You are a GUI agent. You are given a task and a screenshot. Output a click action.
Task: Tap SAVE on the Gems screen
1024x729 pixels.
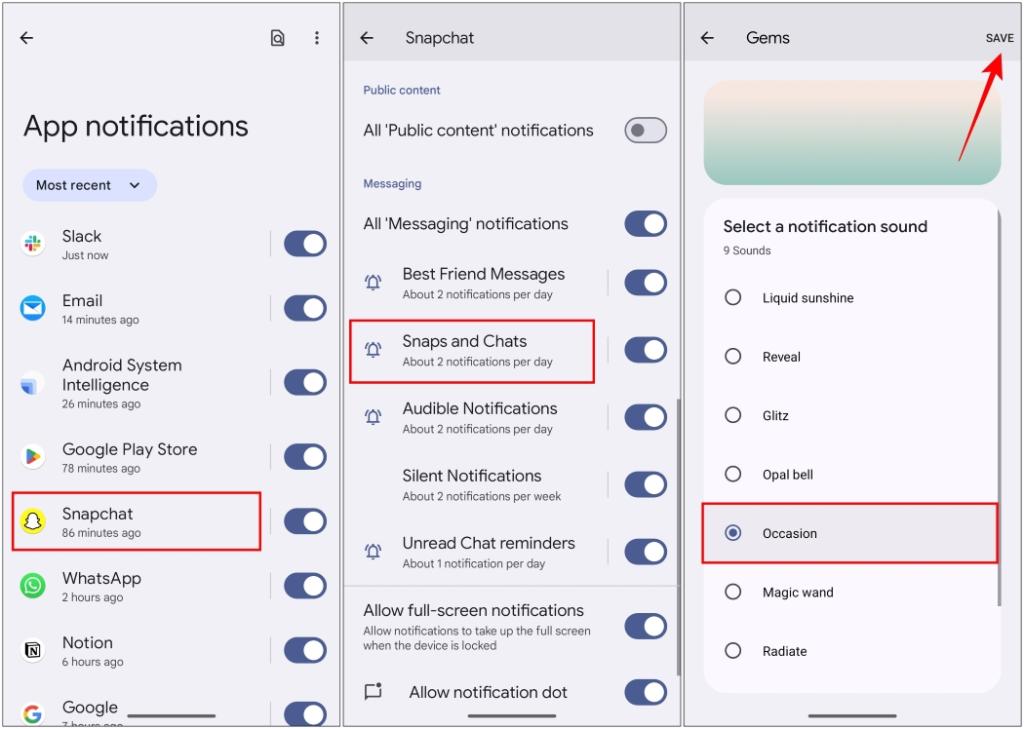coord(999,37)
